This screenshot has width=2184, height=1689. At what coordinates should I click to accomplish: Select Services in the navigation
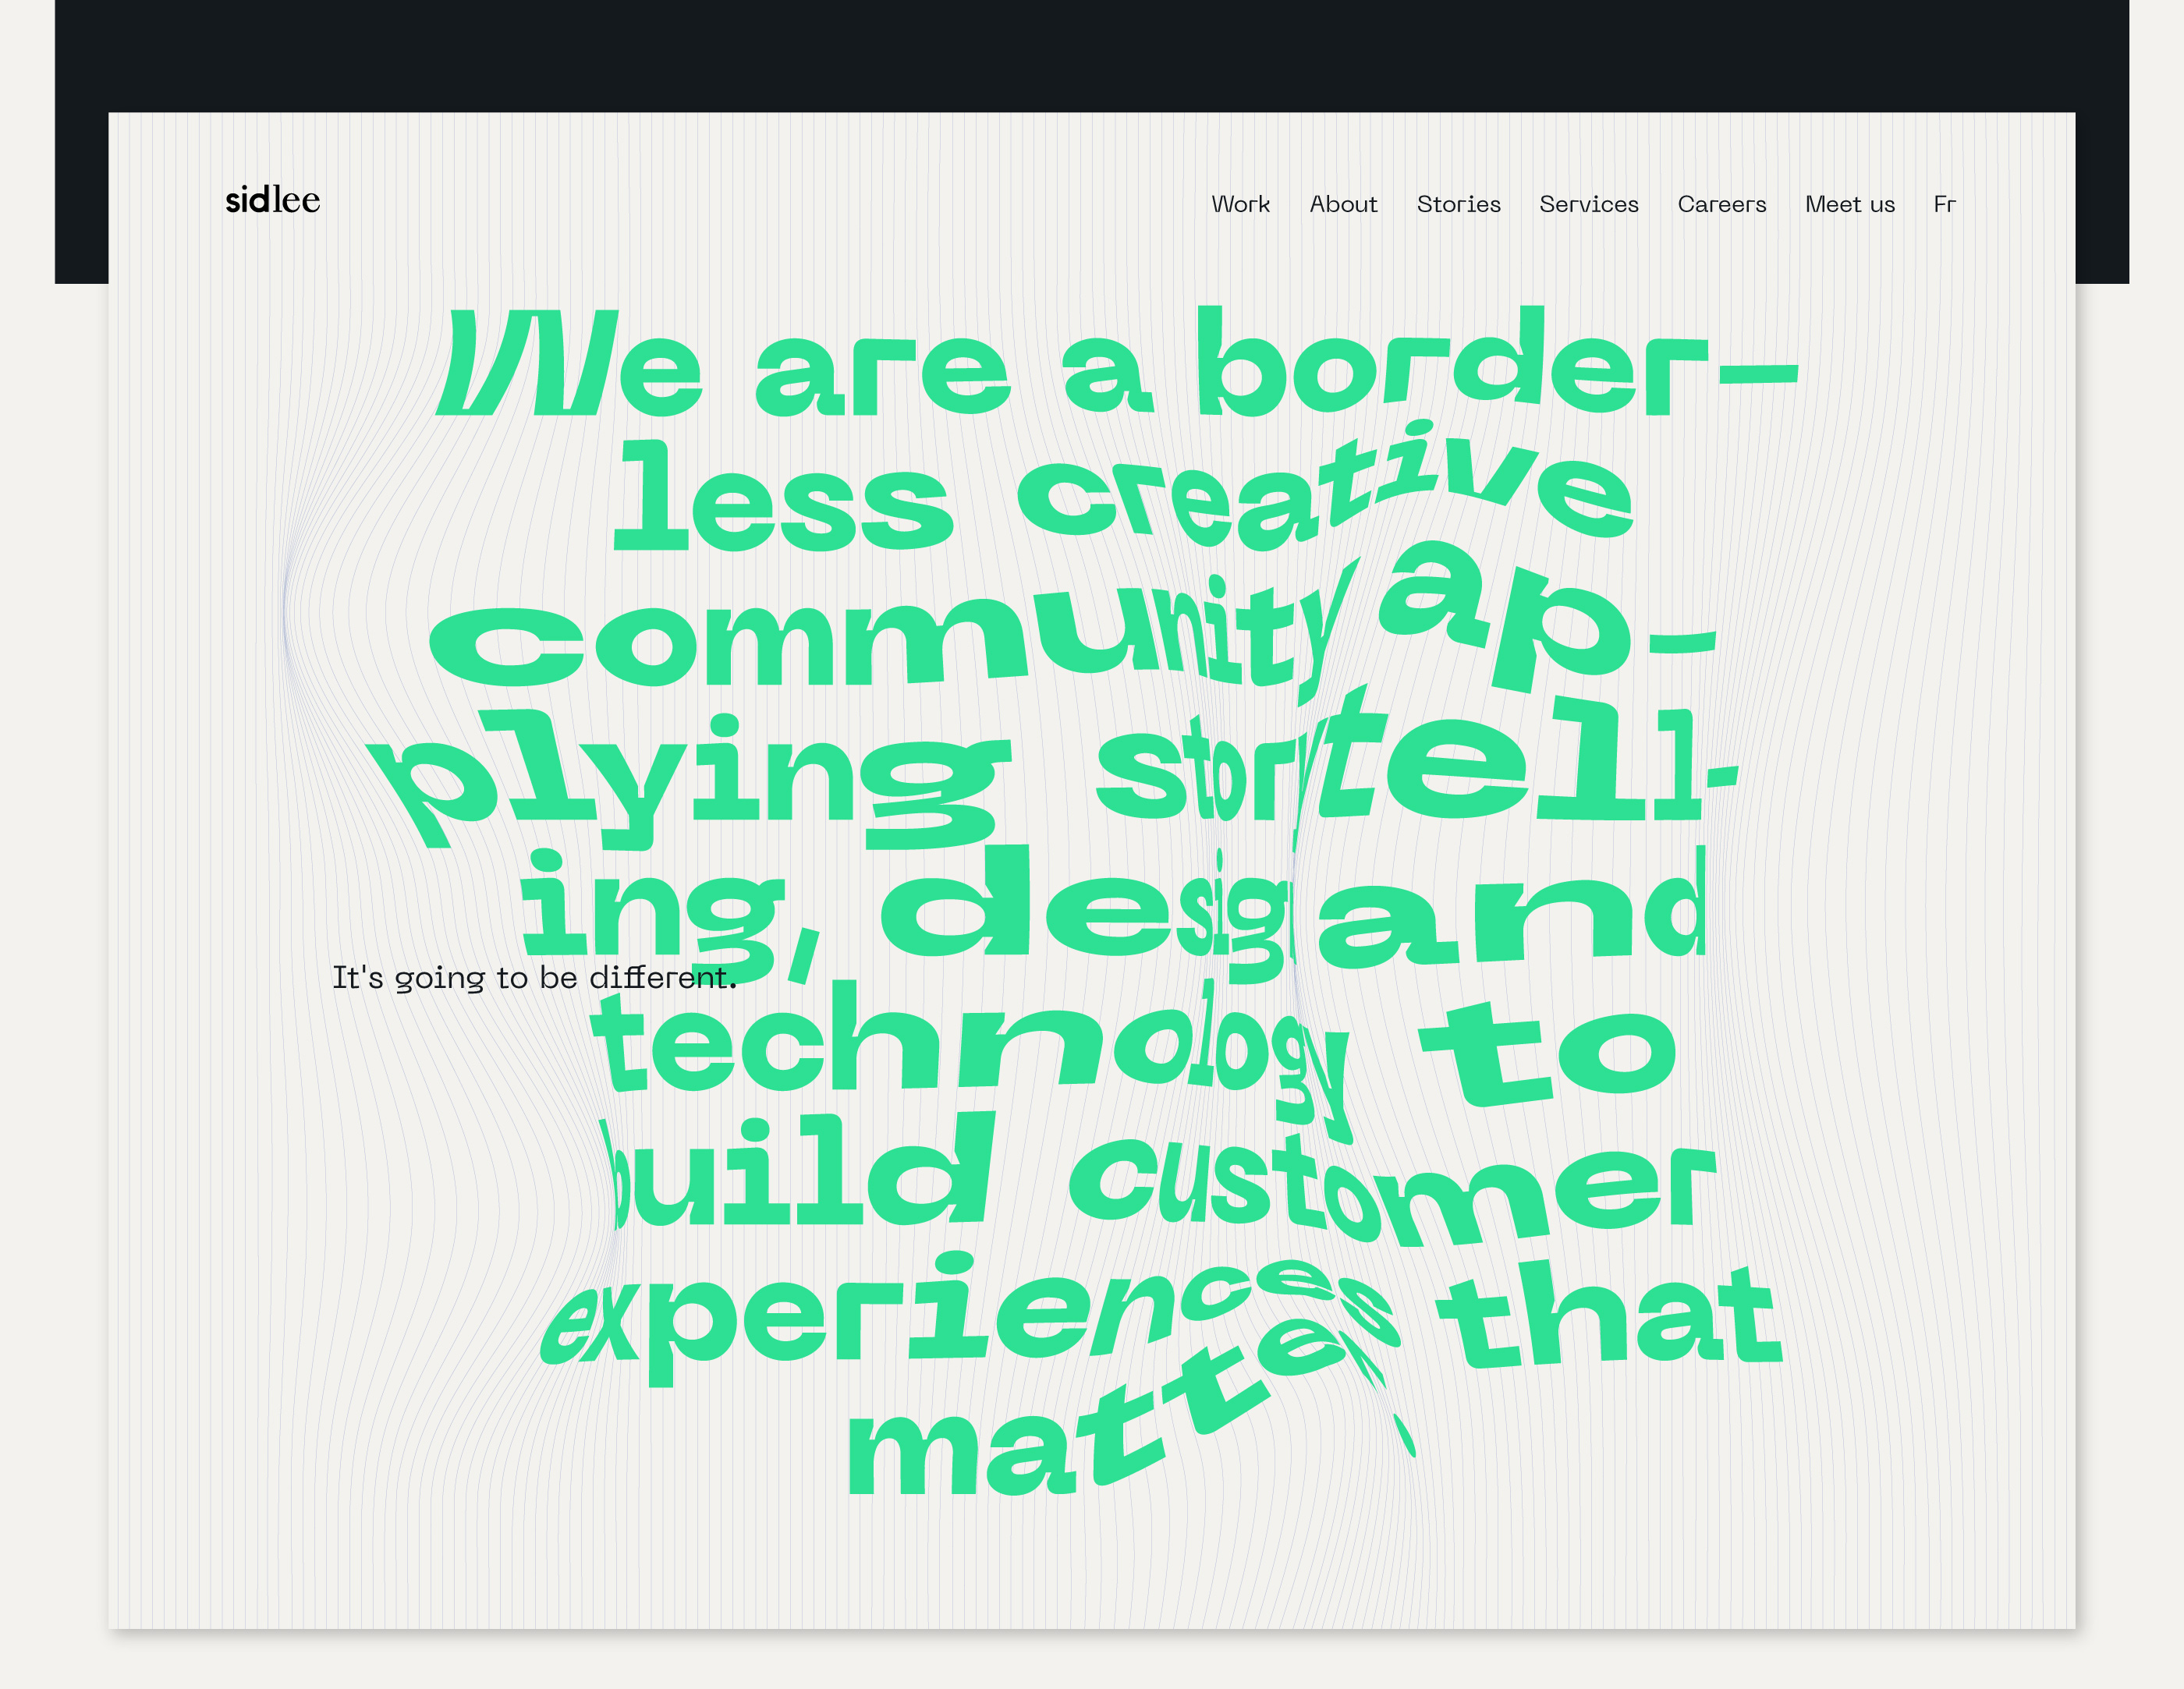pyautogui.click(x=1588, y=204)
